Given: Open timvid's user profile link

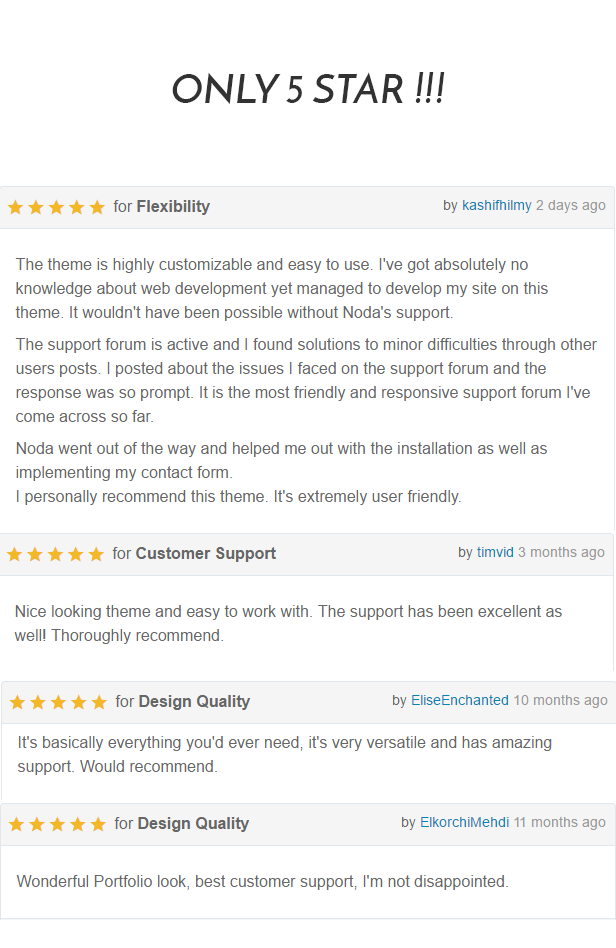Looking at the screenshot, I should (x=495, y=552).
